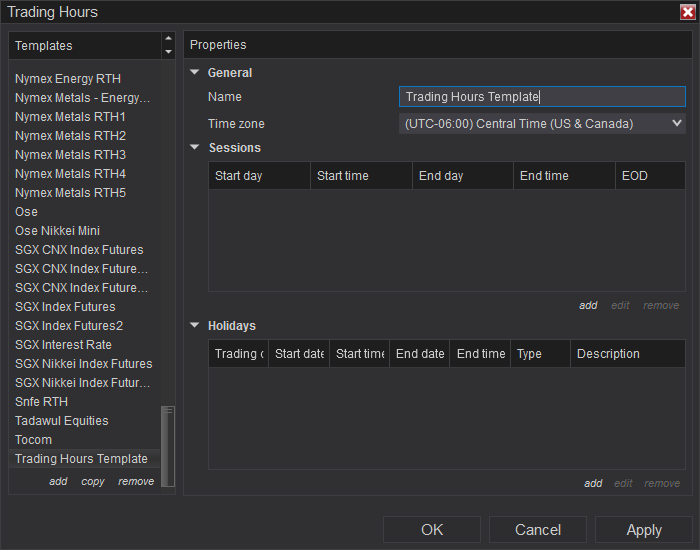Select Nymex Energy RTH template
The width and height of the screenshot is (700, 550).
pos(68,79)
